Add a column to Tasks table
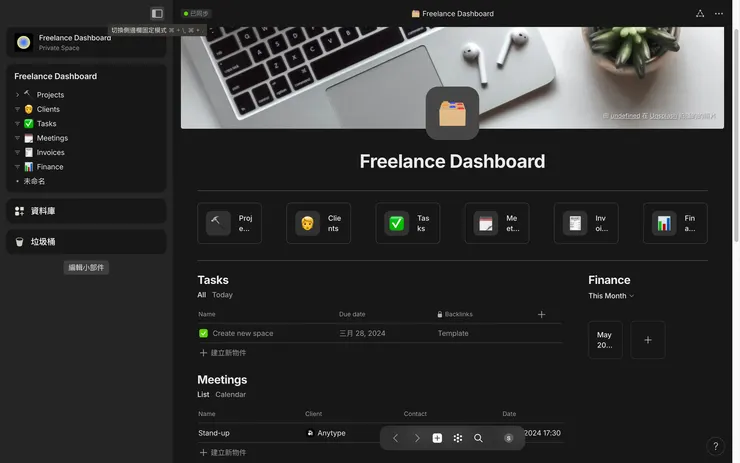740x463 pixels. [541, 314]
